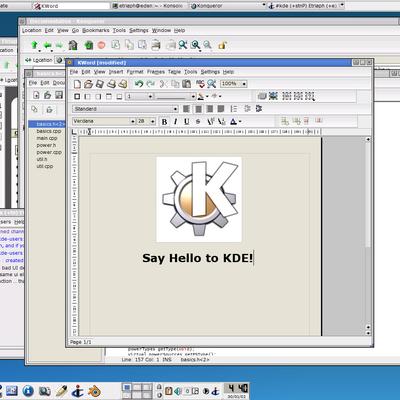Viewport: 400px width, 400px height.
Task: Open the Verdana font family dropdown
Action: click(104, 121)
